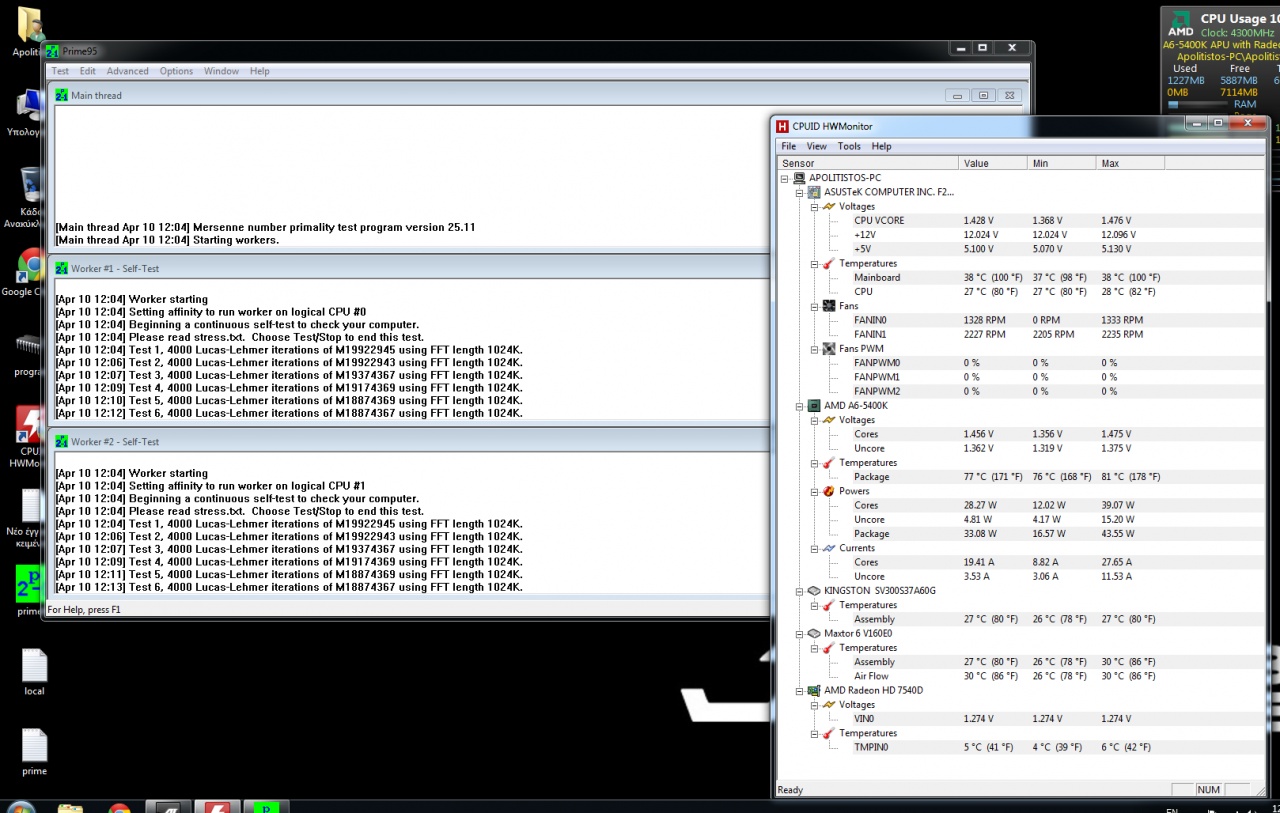This screenshot has height=813, width=1280.
Task: Select the VIN0 voltage row
Action: tap(1019, 719)
